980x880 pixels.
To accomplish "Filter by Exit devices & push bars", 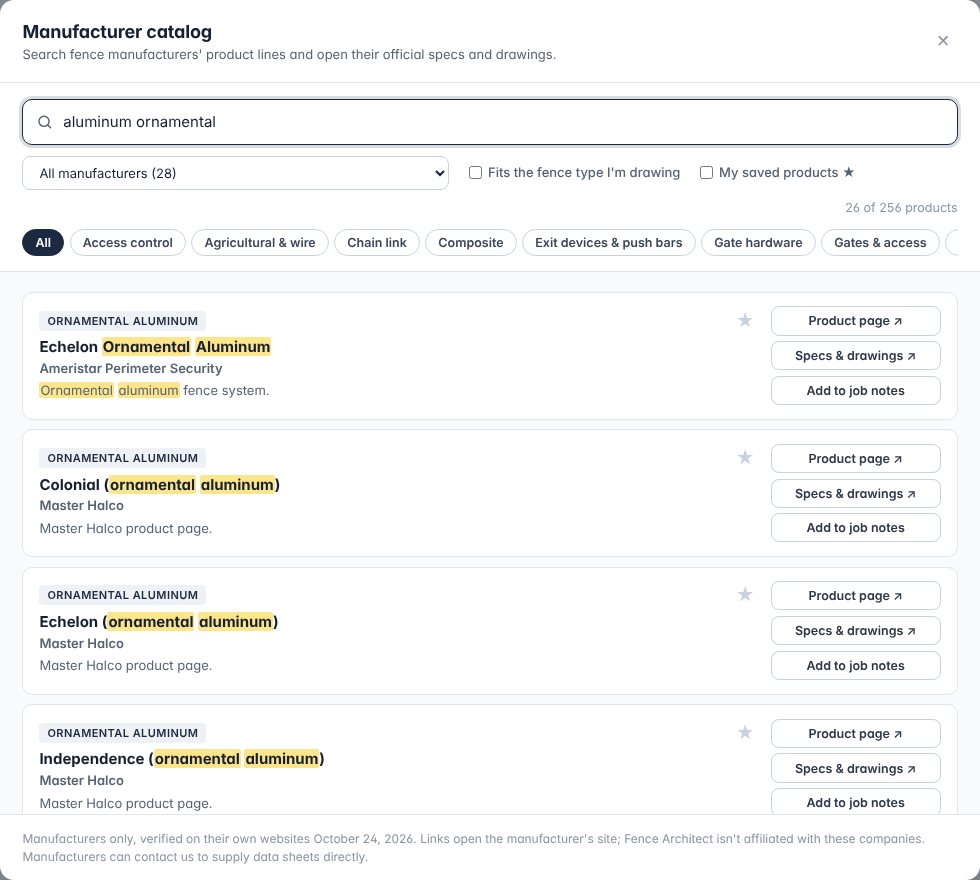I will point(609,242).
